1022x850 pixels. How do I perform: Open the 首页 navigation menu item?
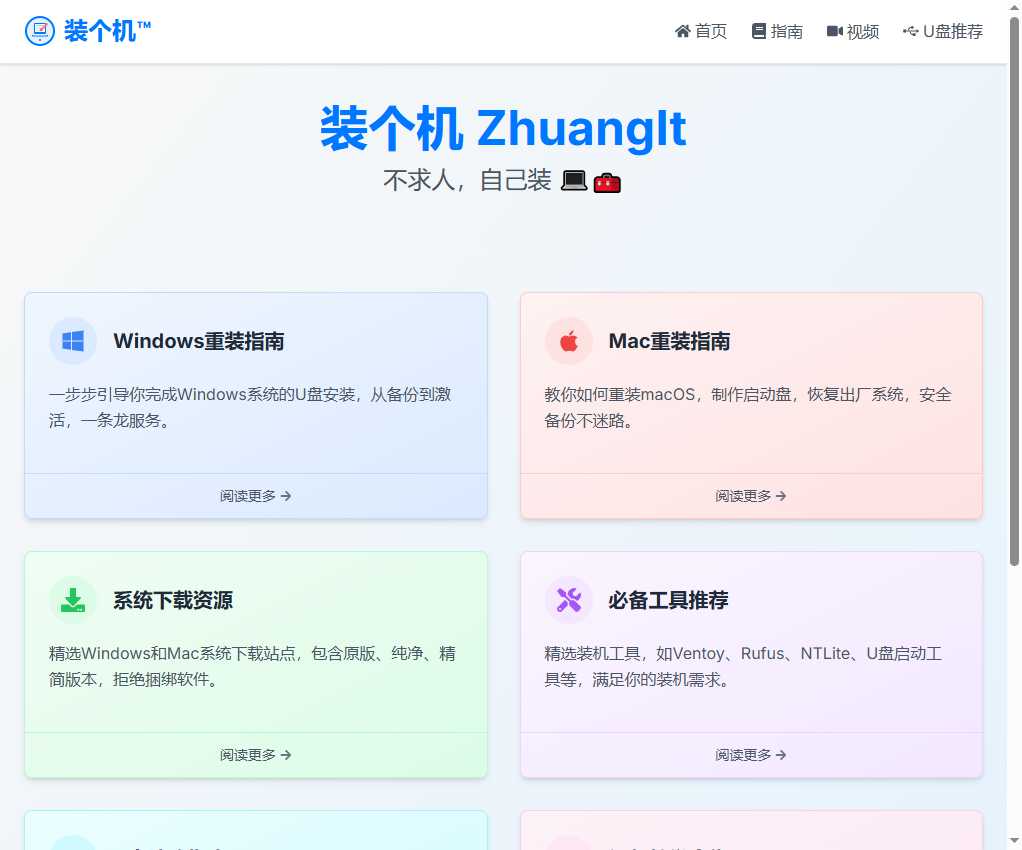[711, 31]
